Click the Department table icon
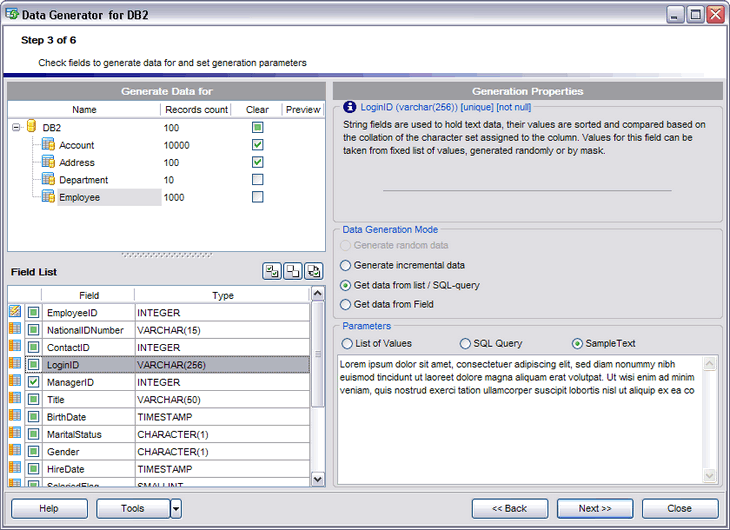 [48, 180]
